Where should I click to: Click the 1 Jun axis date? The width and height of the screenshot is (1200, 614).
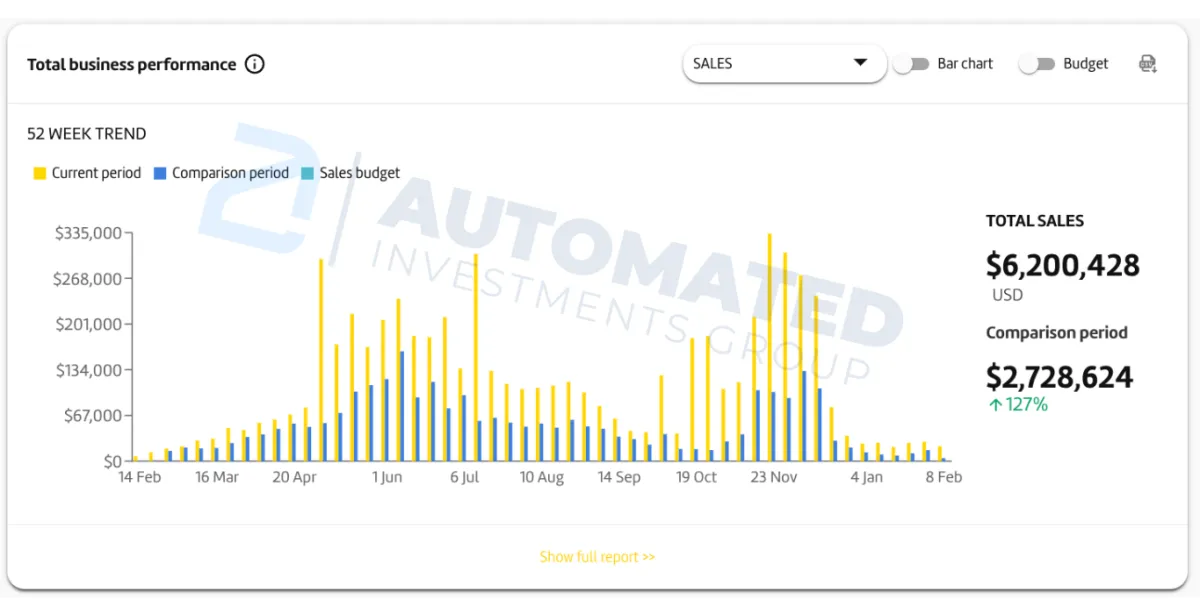387,477
